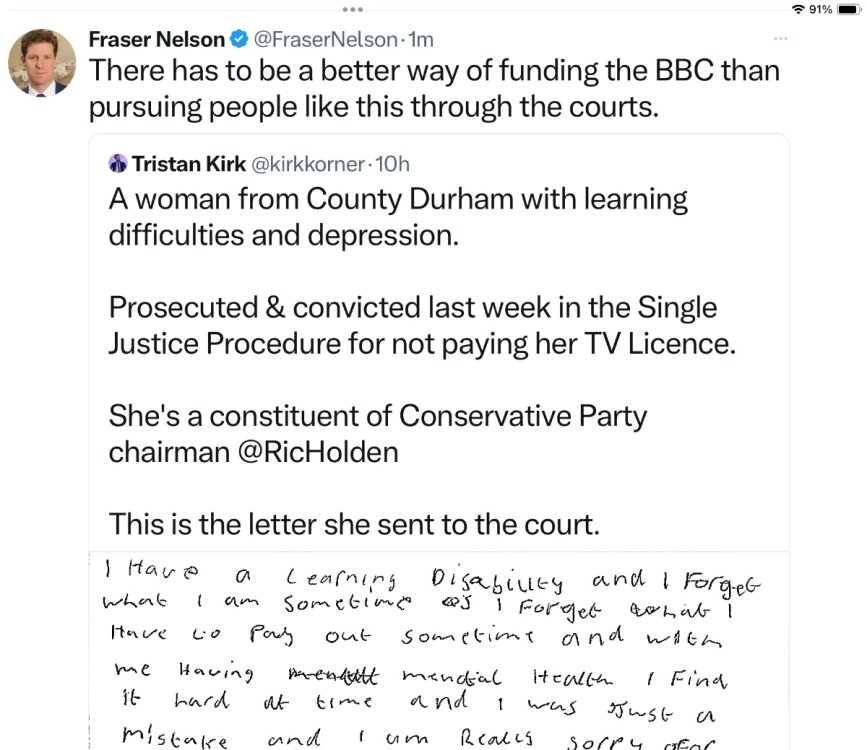Open Fraser Nelson's profile picture
The width and height of the screenshot is (867, 750).
[42, 63]
